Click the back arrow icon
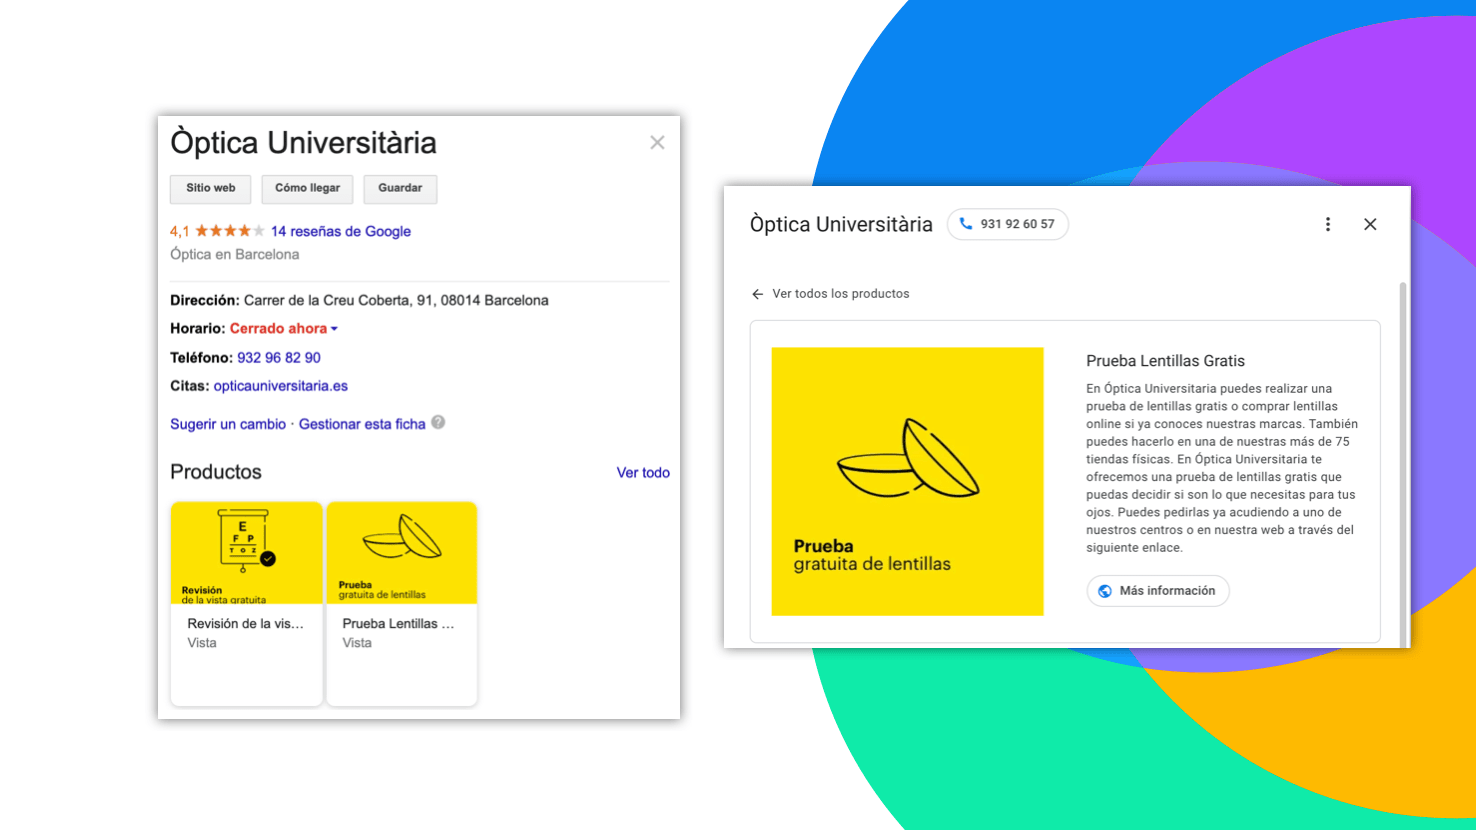 pos(757,294)
